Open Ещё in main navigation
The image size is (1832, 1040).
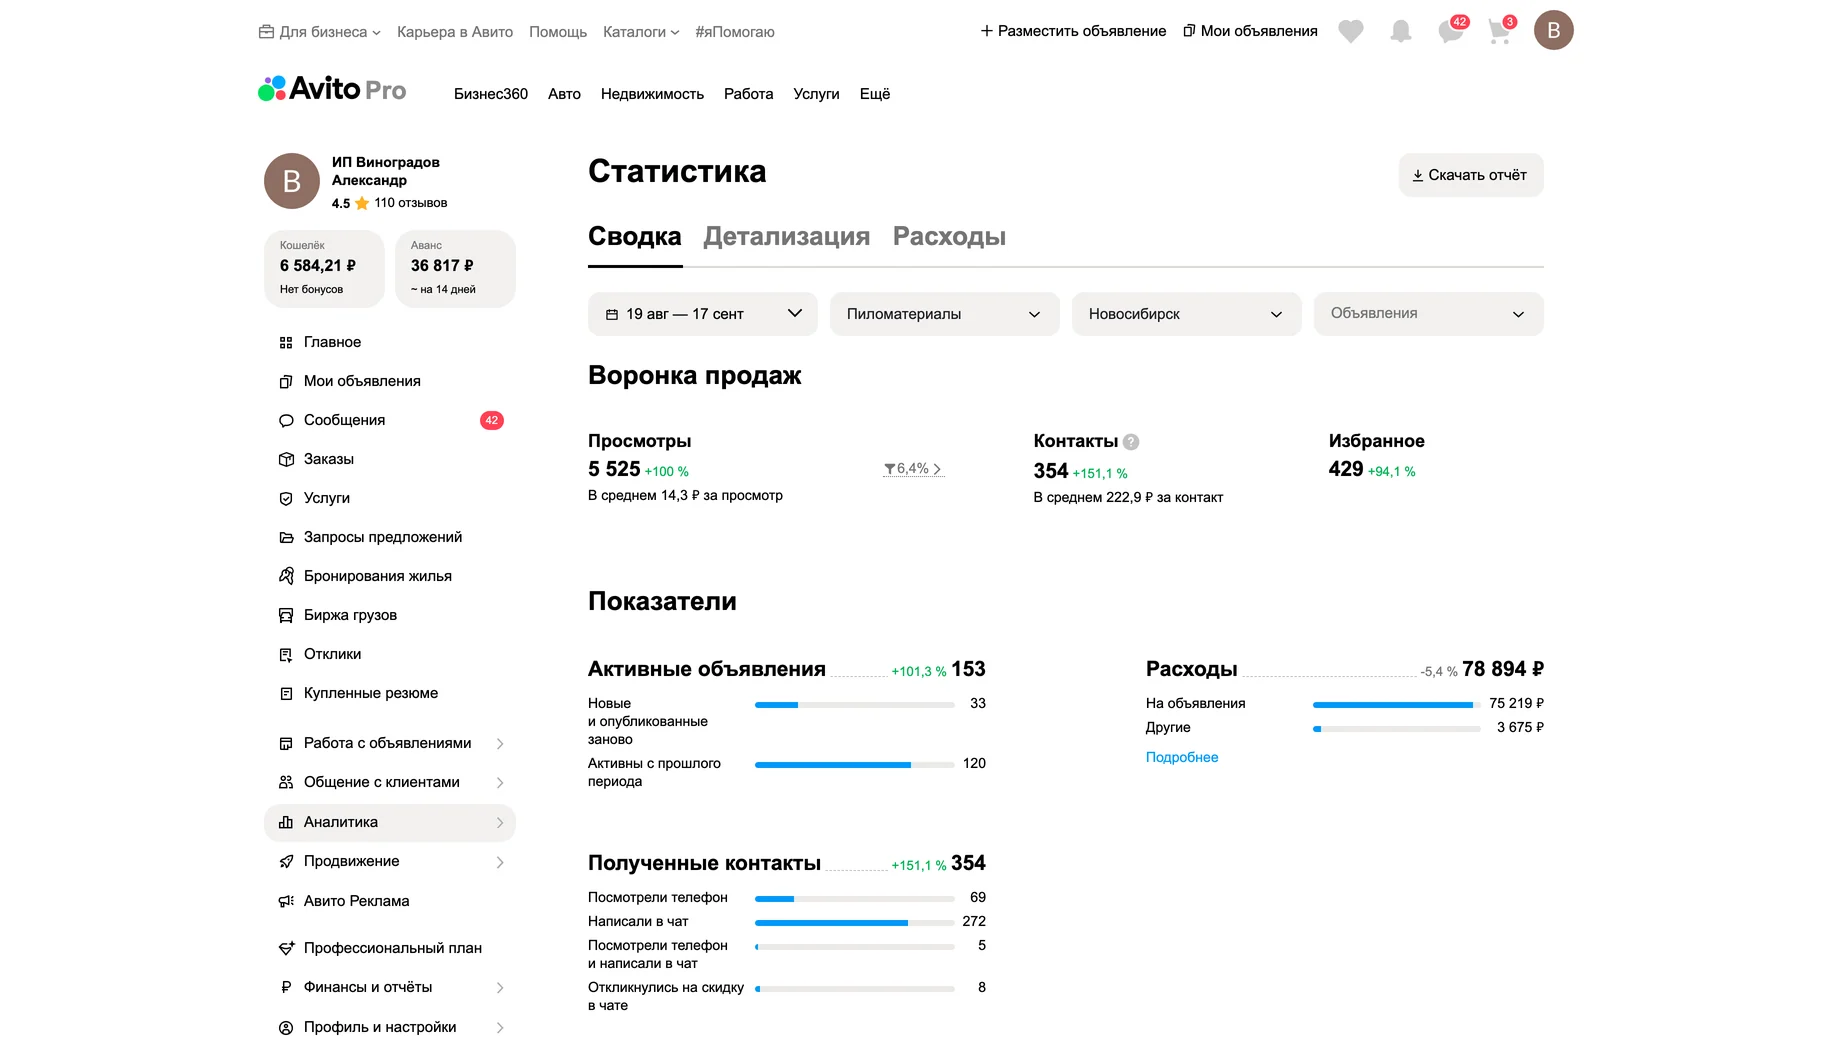[x=875, y=94]
